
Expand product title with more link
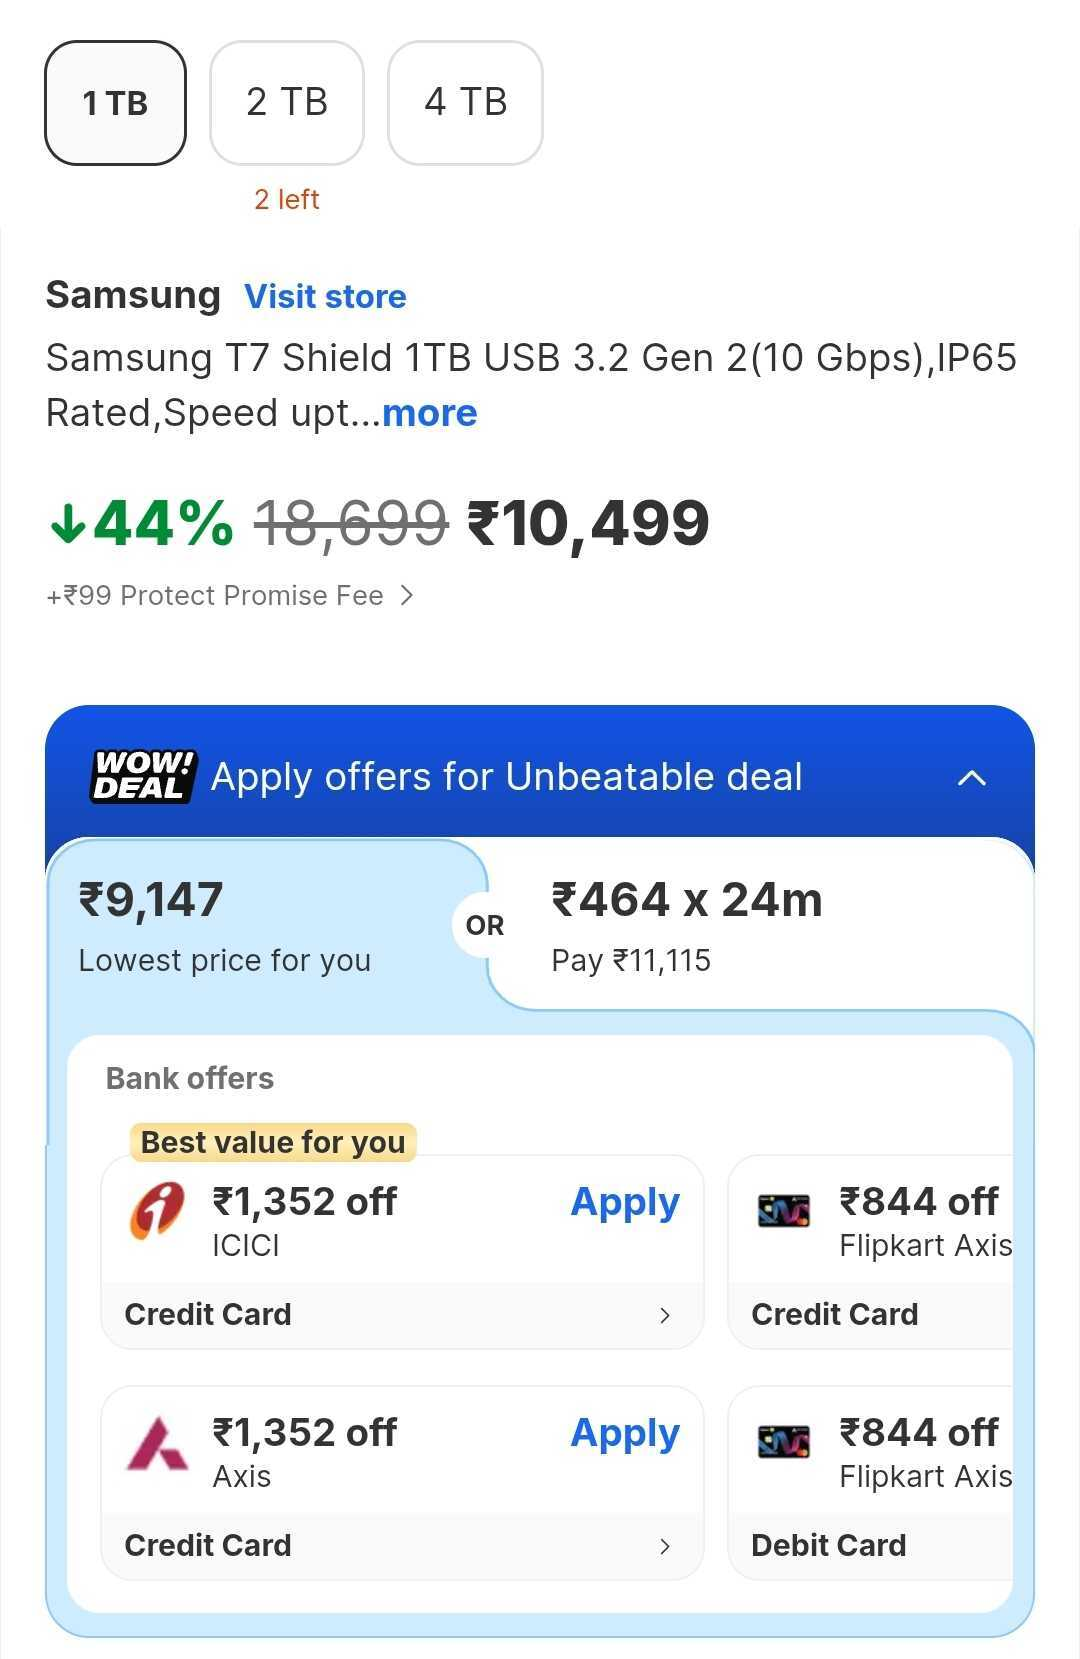point(430,413)
